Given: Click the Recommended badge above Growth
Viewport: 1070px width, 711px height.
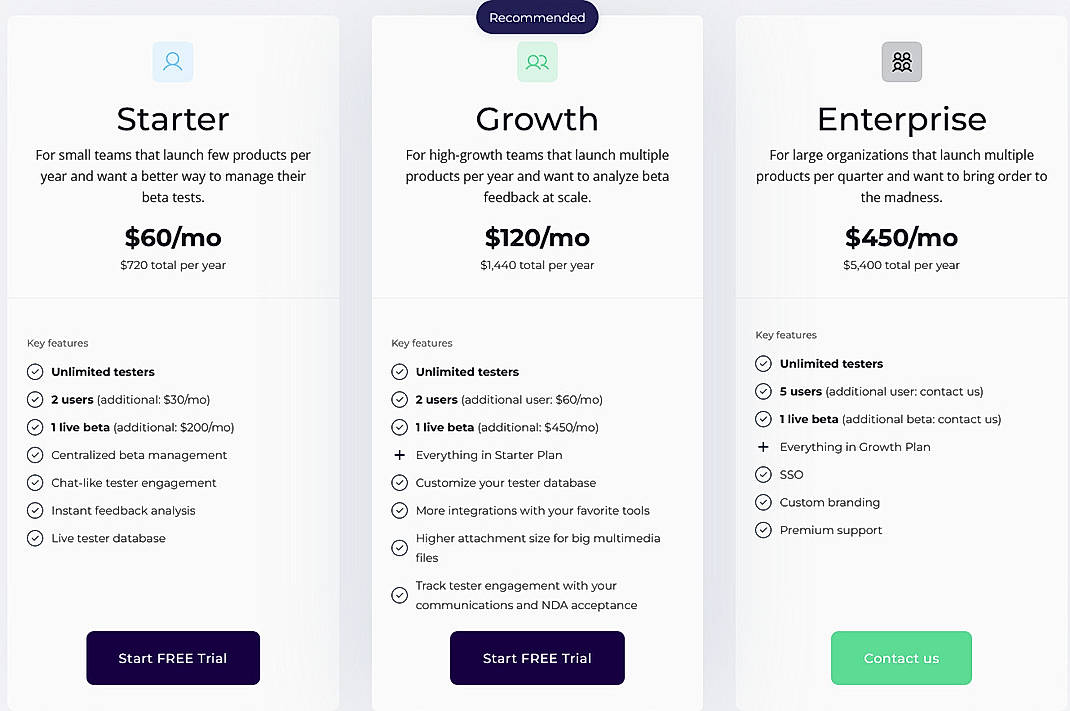Looking at the screenshot, I should click(537, 17).
